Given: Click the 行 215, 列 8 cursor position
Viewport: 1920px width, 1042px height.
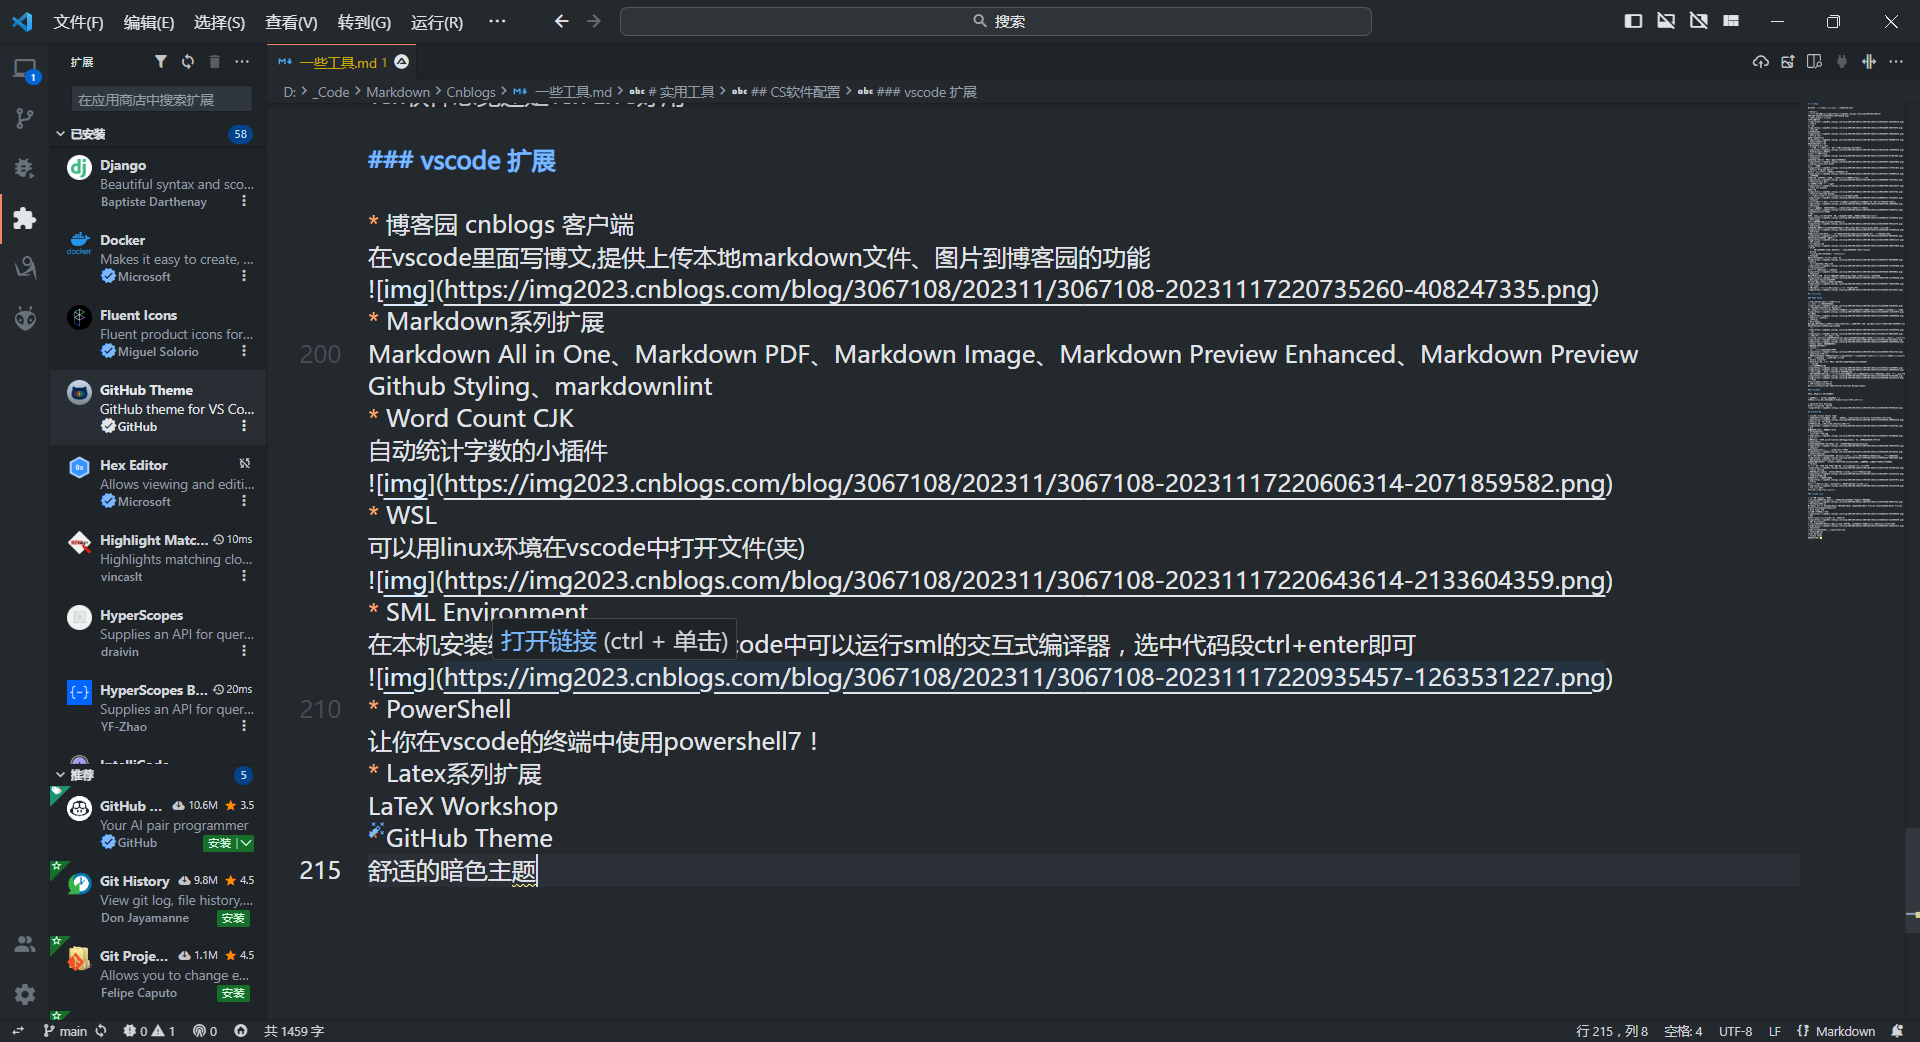Looking at the screenshot, I should point(1611,1031).
